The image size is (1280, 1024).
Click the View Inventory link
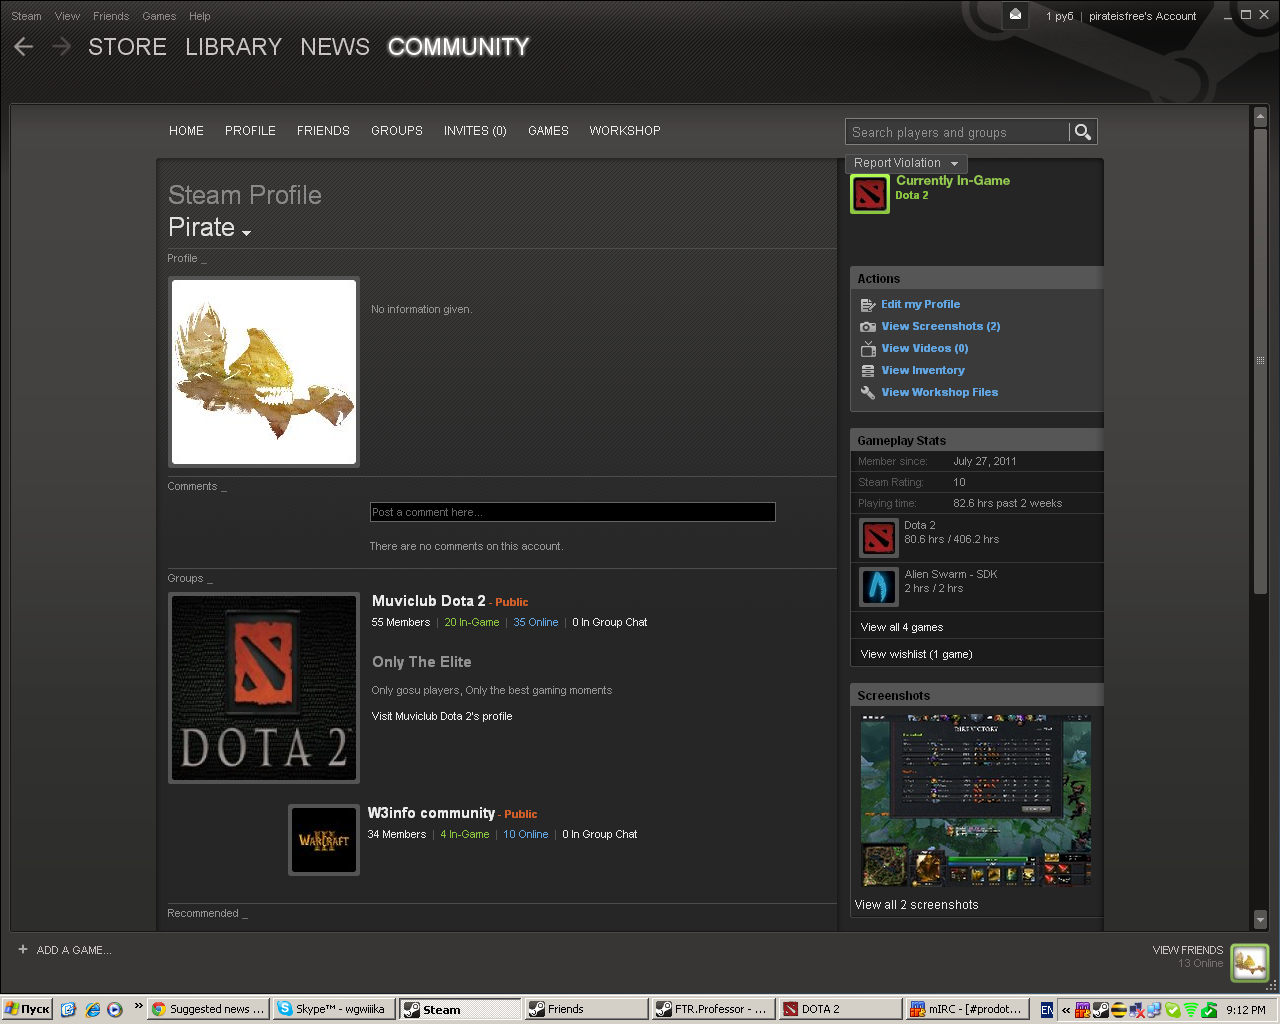(x=923, y=371)
